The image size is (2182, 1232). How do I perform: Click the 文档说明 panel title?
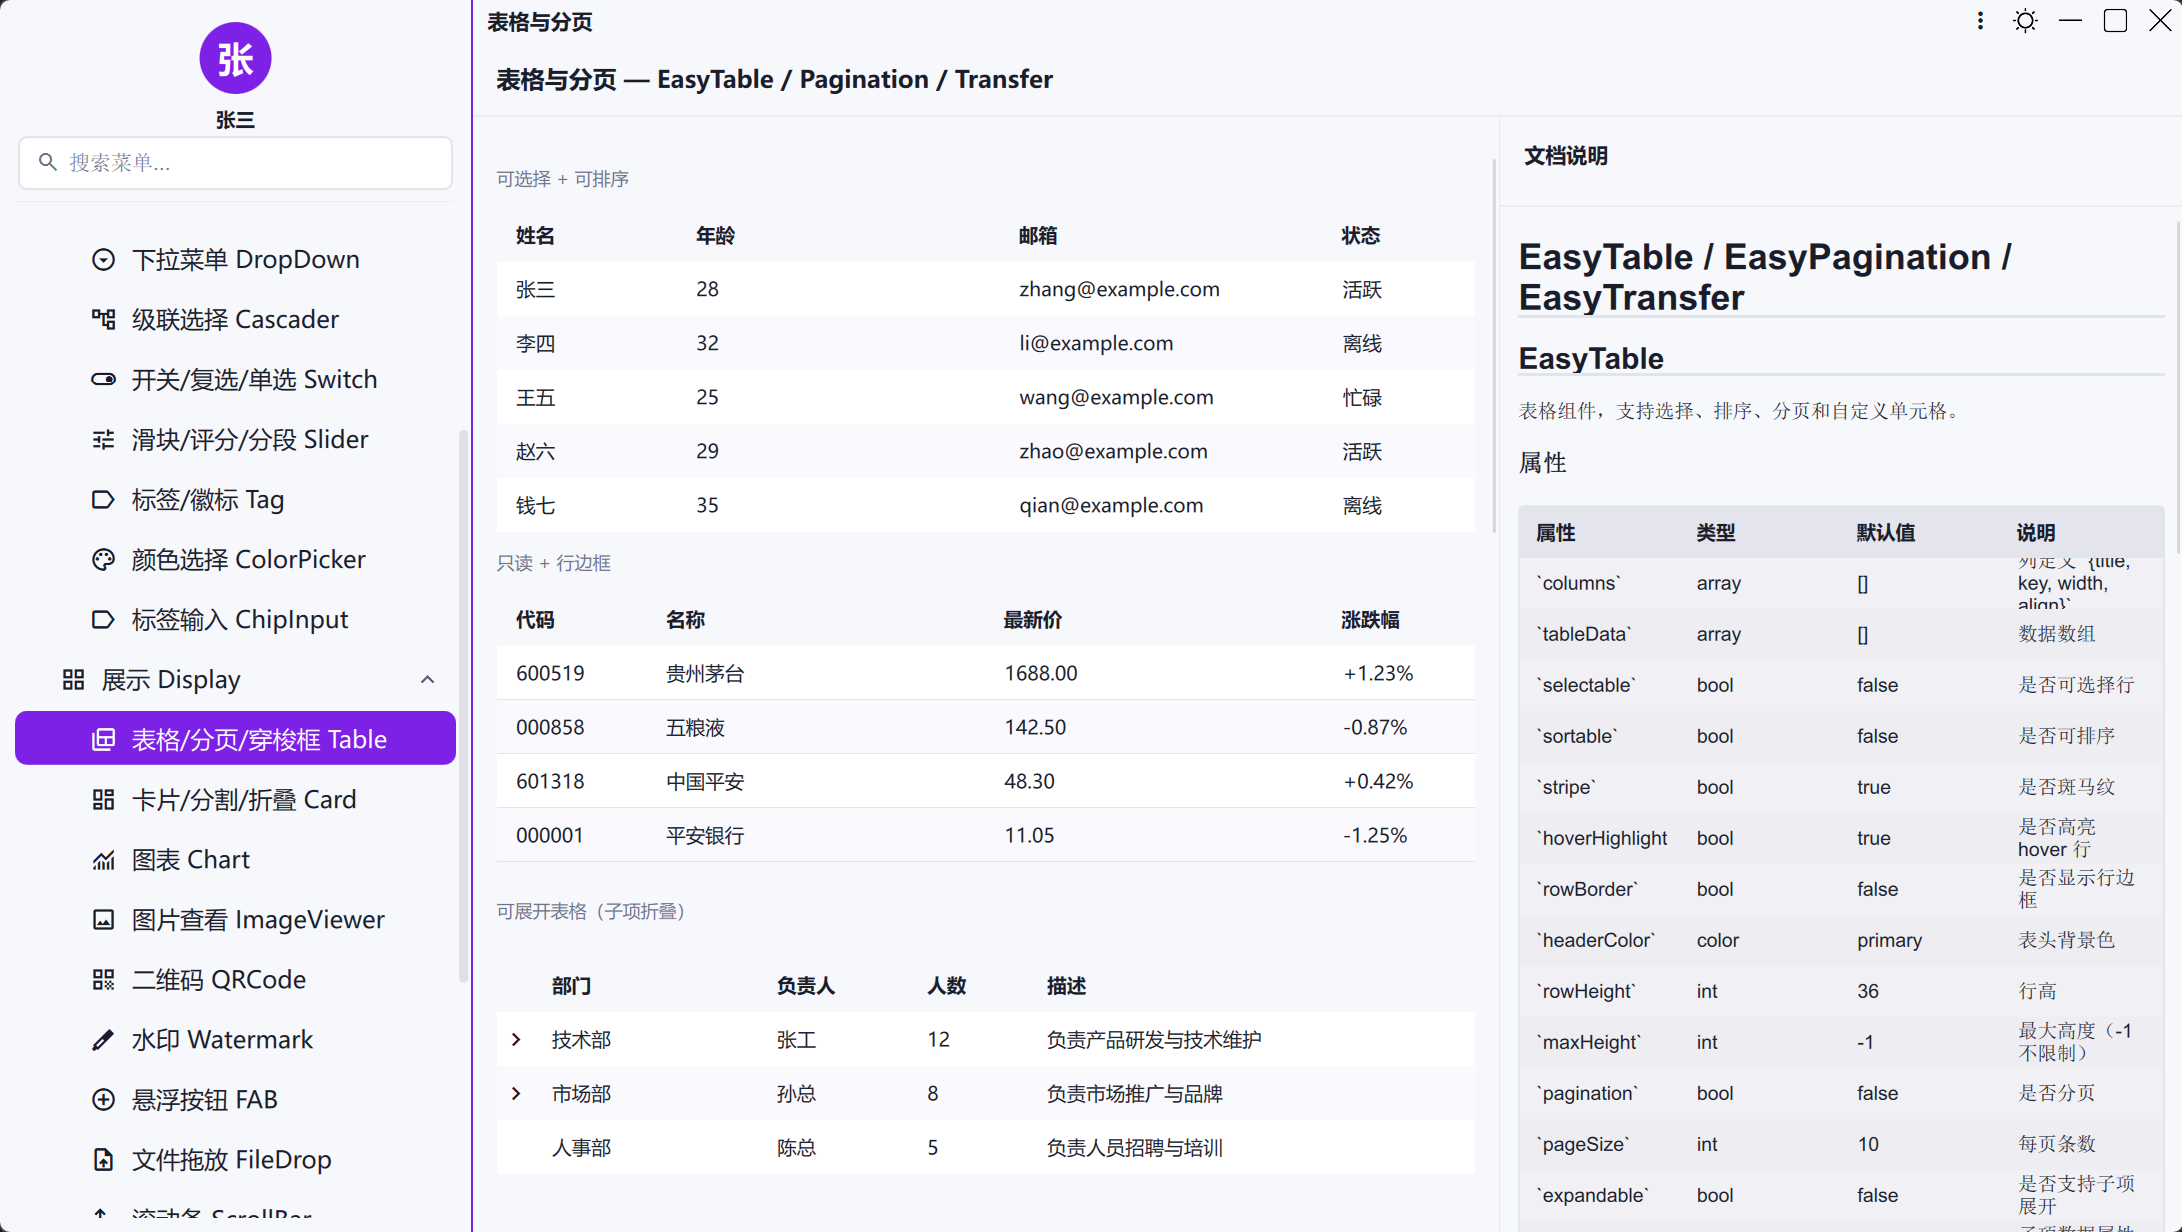click(1566, 156)
